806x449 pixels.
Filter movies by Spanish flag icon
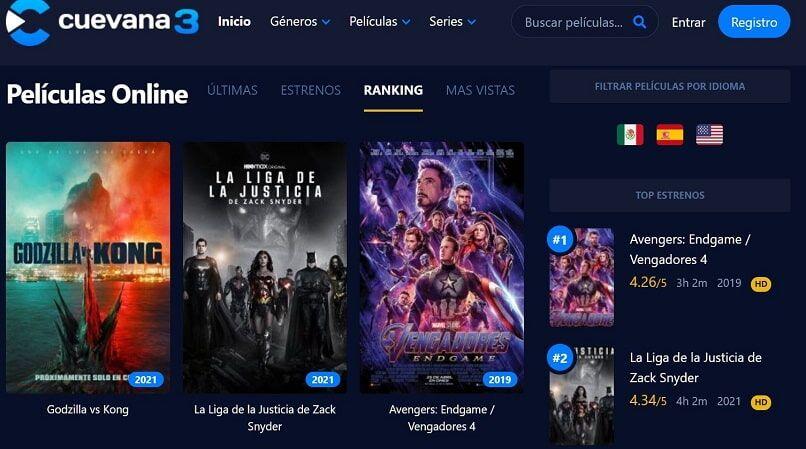point(670,135)
